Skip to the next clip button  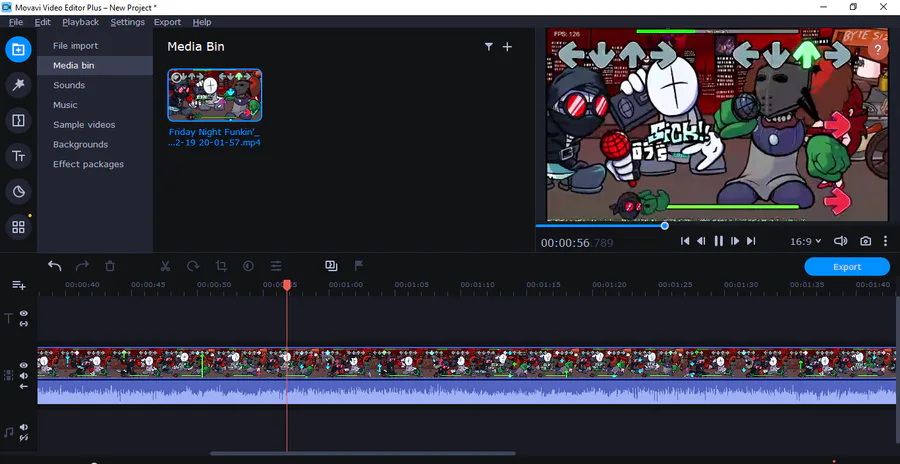[x=751, y=241]
